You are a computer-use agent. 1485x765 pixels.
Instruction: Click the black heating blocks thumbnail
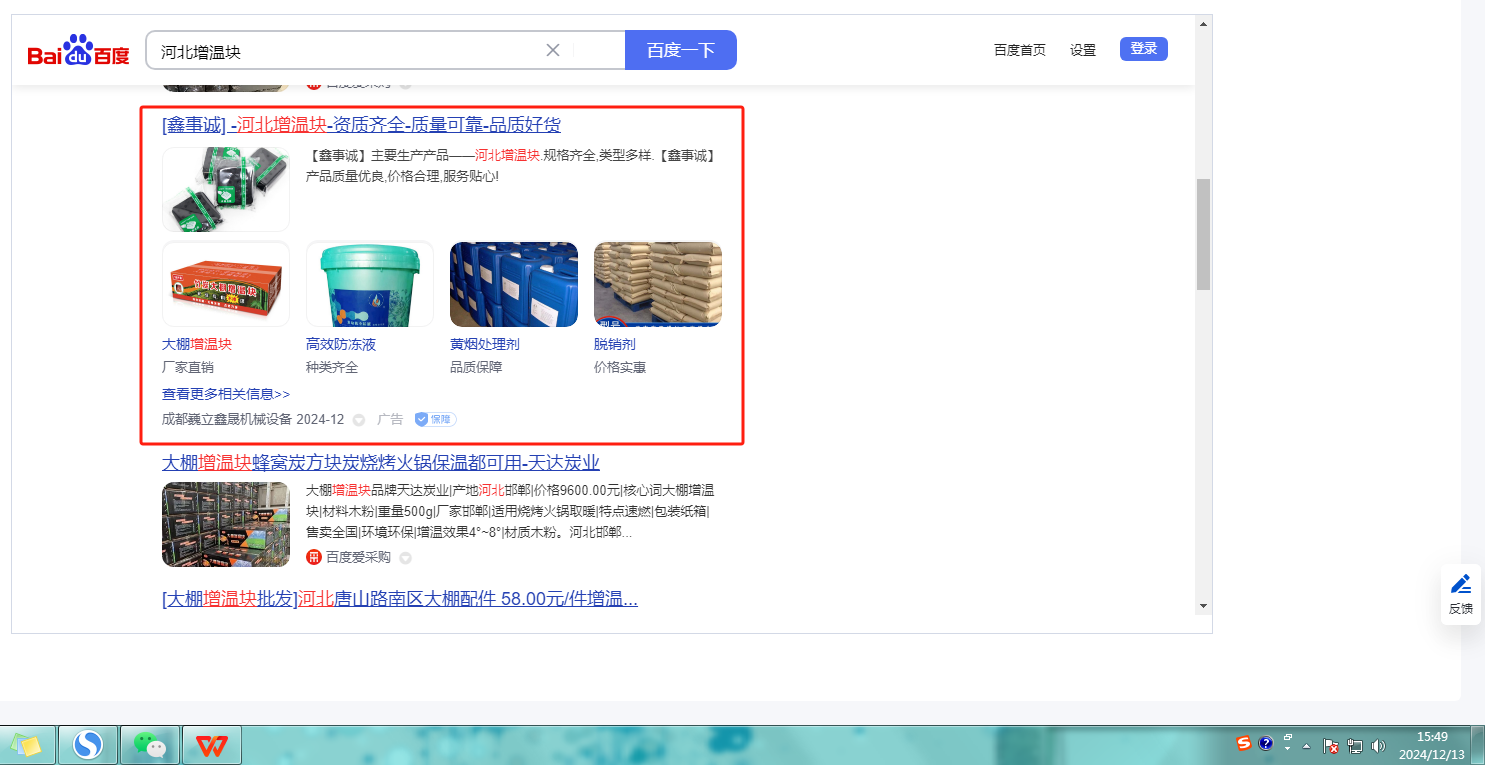pos(226,190)
